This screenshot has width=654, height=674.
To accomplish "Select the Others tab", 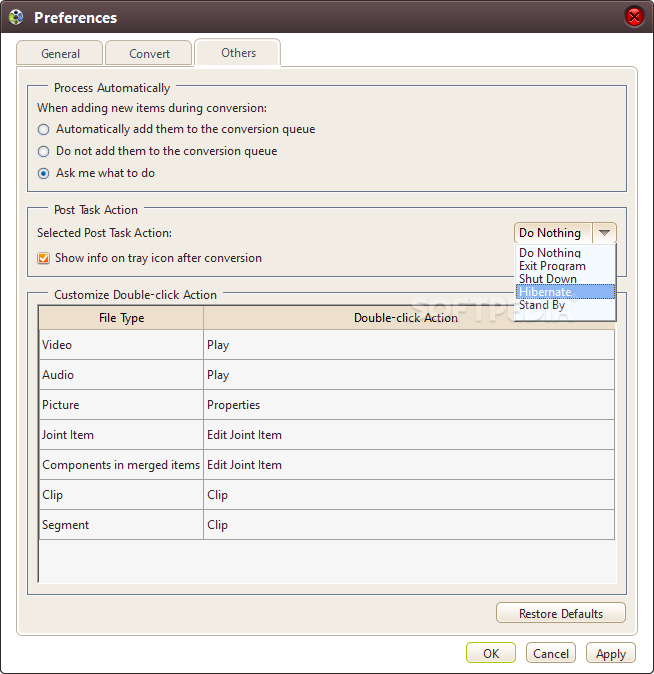I will tap(238, 52).
